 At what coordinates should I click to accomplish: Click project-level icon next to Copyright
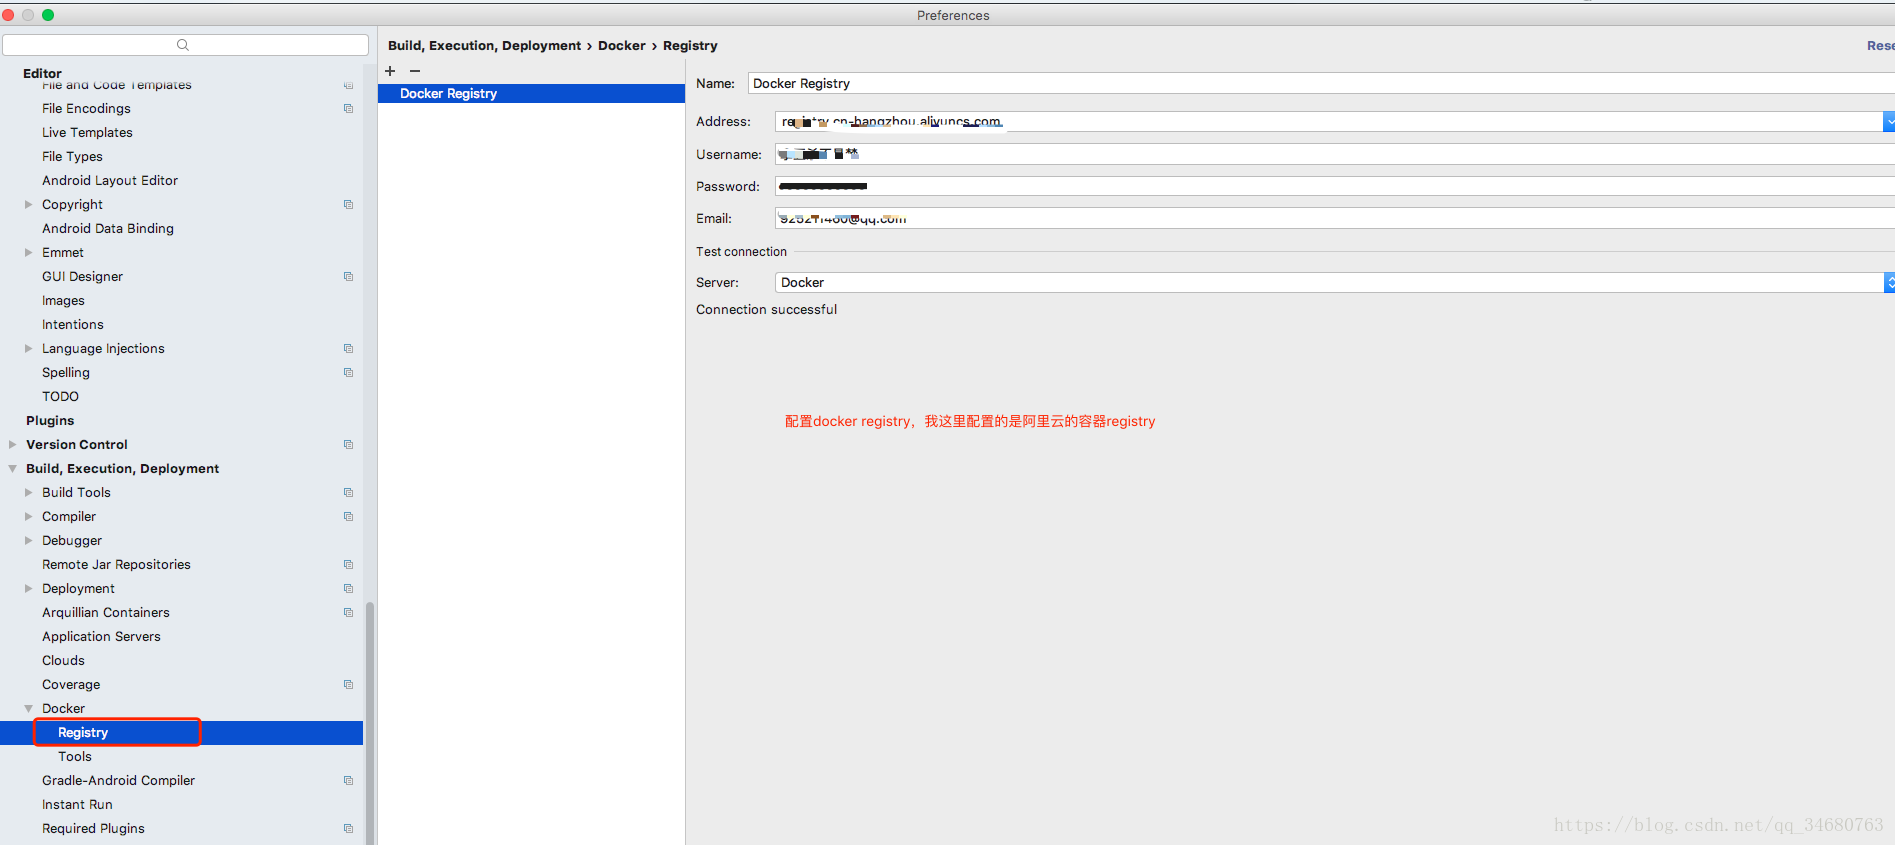[348, 204]
